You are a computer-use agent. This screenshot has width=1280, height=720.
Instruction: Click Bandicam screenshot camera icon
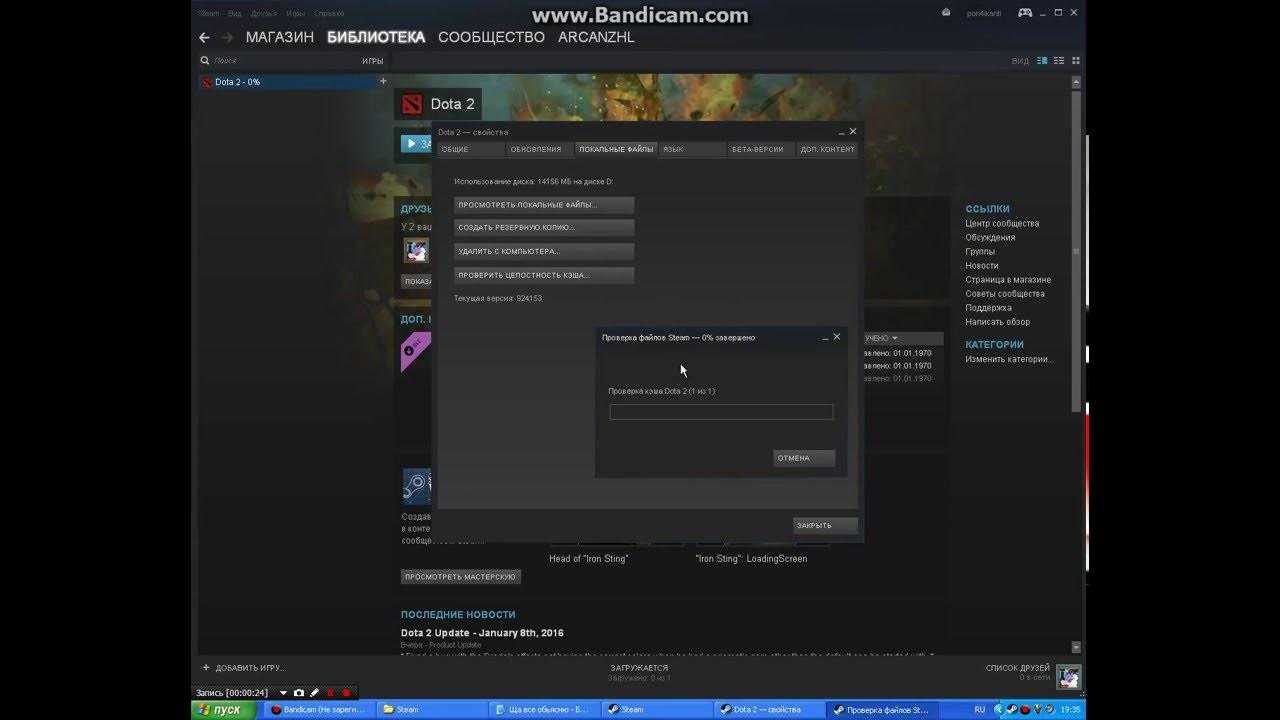tap(299, 692)
